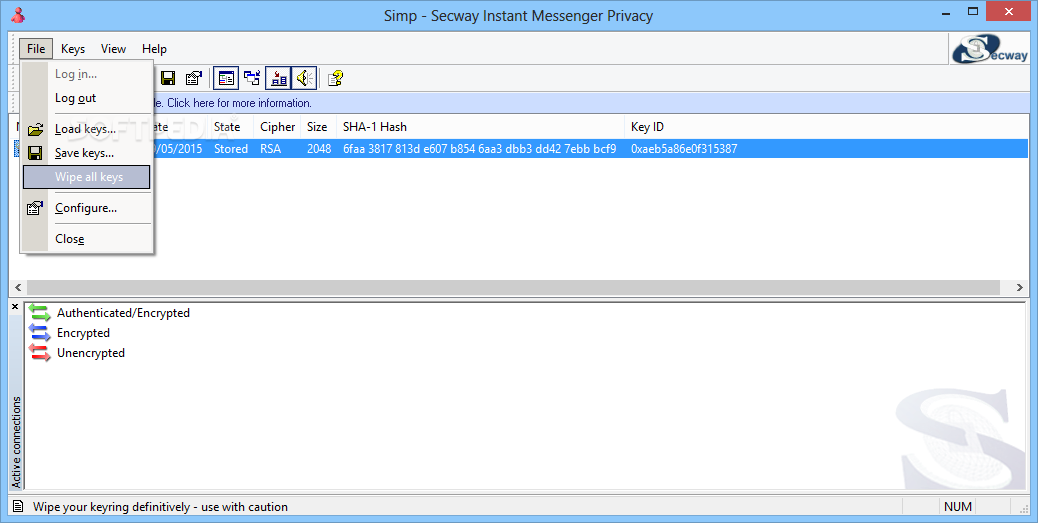The width and height of the screenshot is (1038, 523).
Task: Click the settings icon next to Configure menu entry
Action: pos(35,208)
